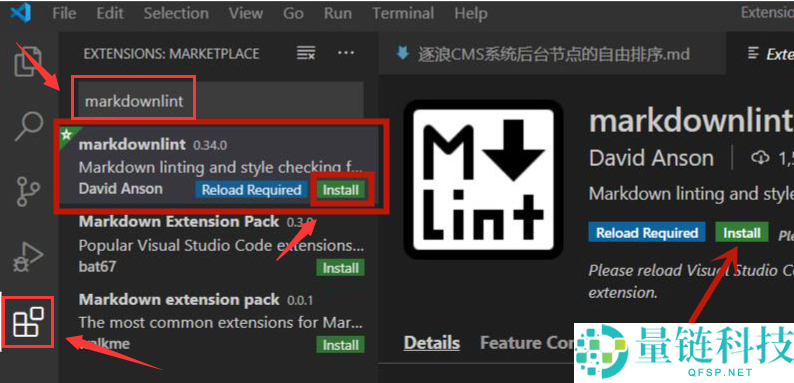
Task: Open the View menu
Action: [x=246, y=13]
